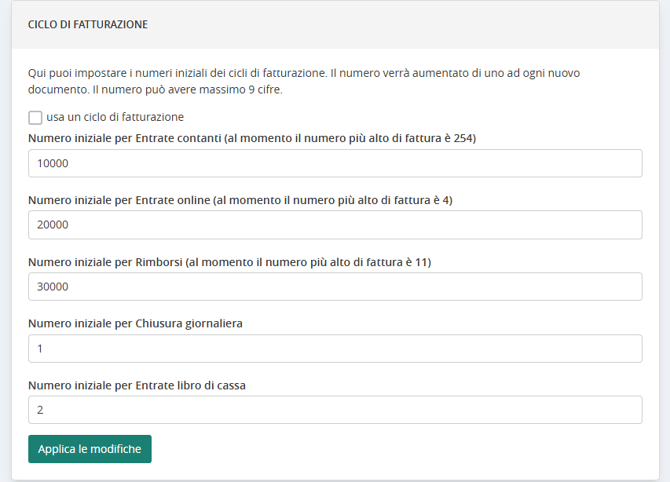Click the 'usa un ciclo di fatturazione' label text
The height and width of the screenshot is (482, 670).
tap(115, 117)
